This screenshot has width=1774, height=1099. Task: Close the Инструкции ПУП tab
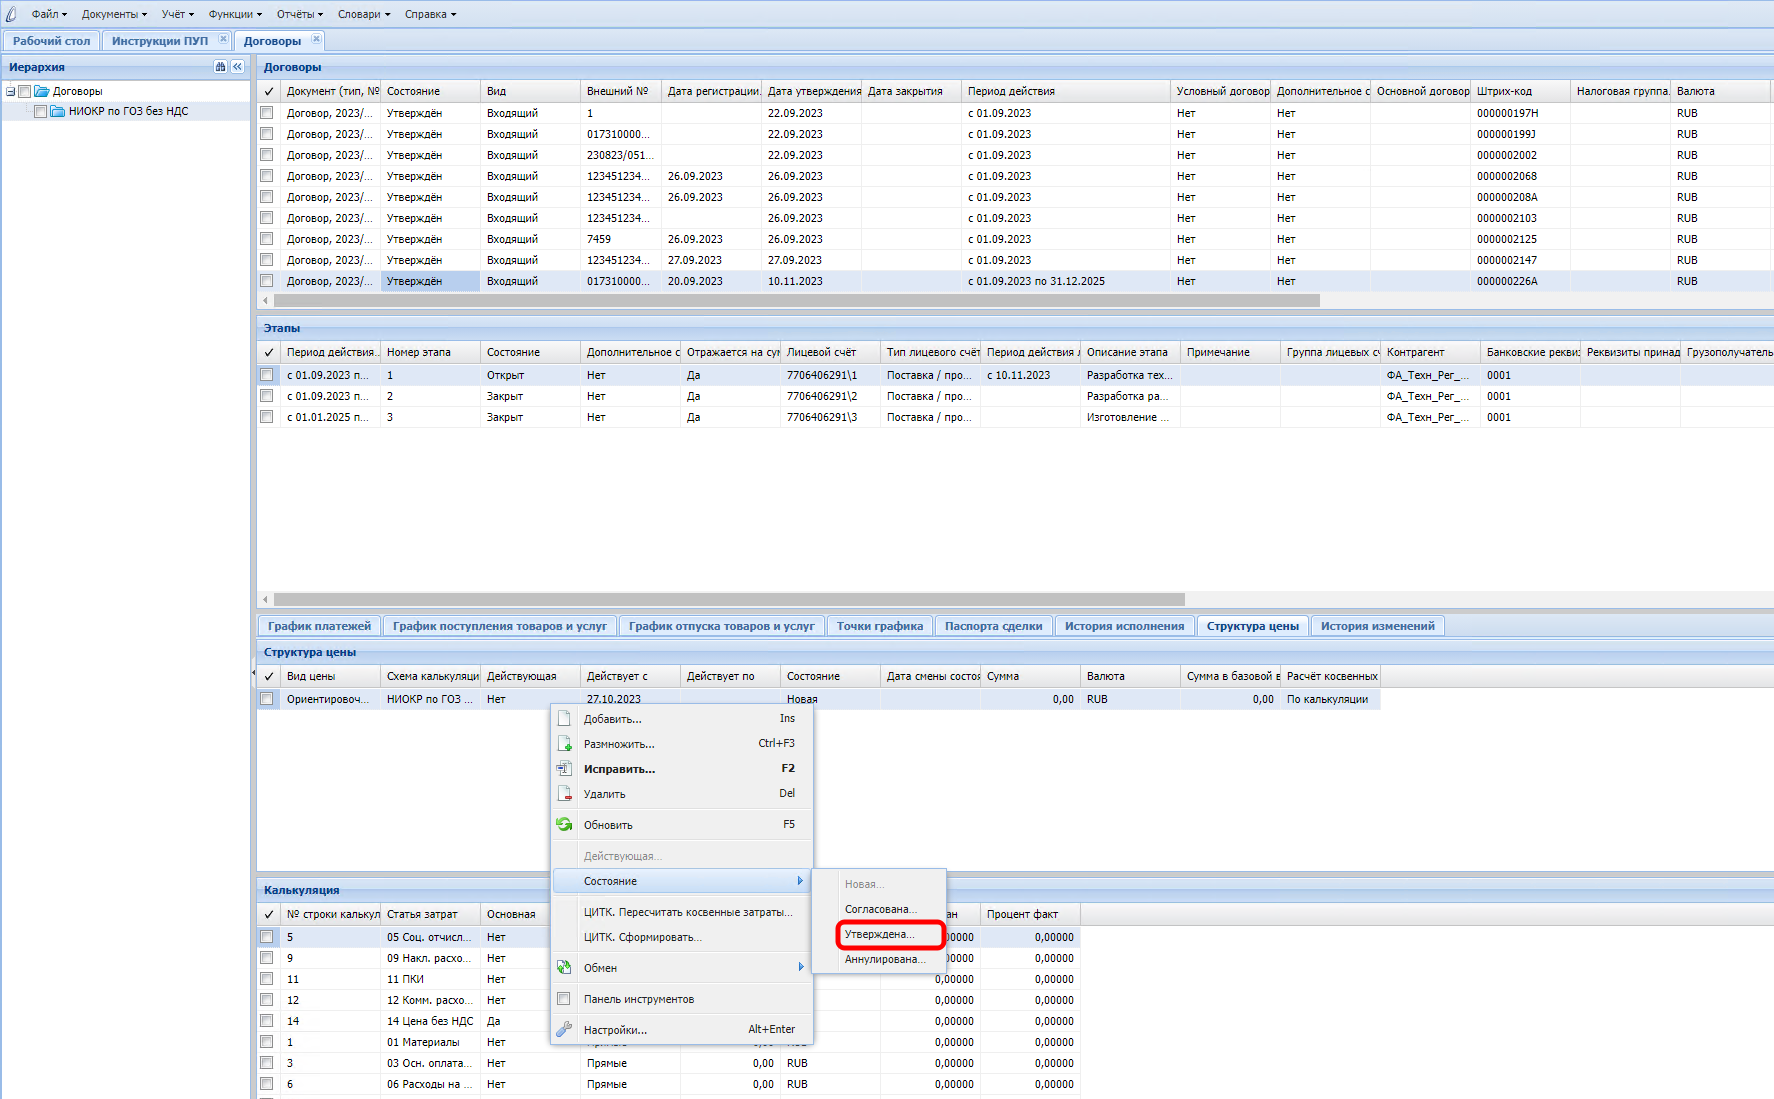[x=223, y=39]
